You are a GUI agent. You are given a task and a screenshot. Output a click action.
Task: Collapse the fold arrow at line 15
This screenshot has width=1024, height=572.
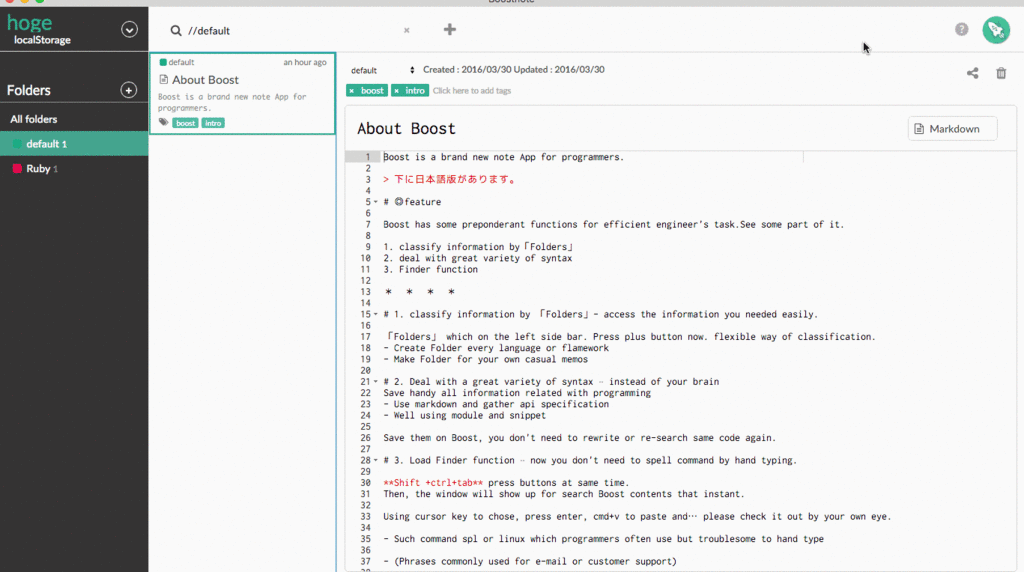point(376,314)
